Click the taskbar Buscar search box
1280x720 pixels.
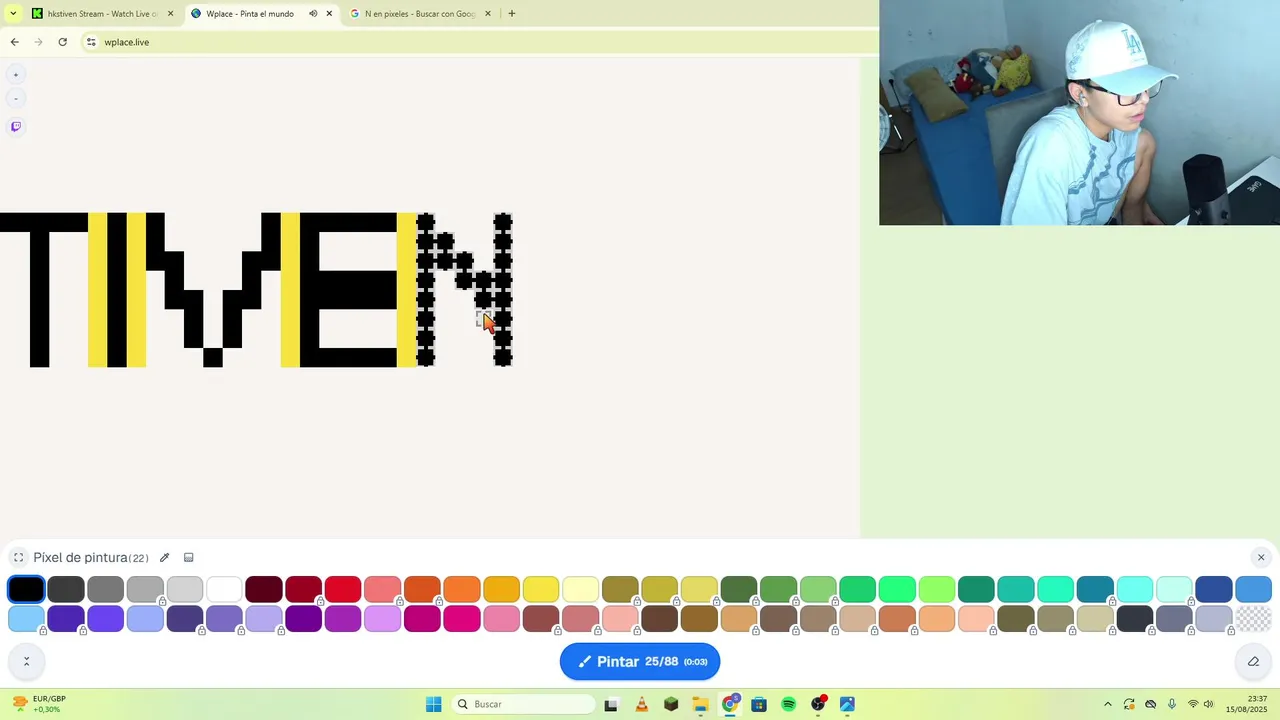click(x=522, y=704)
